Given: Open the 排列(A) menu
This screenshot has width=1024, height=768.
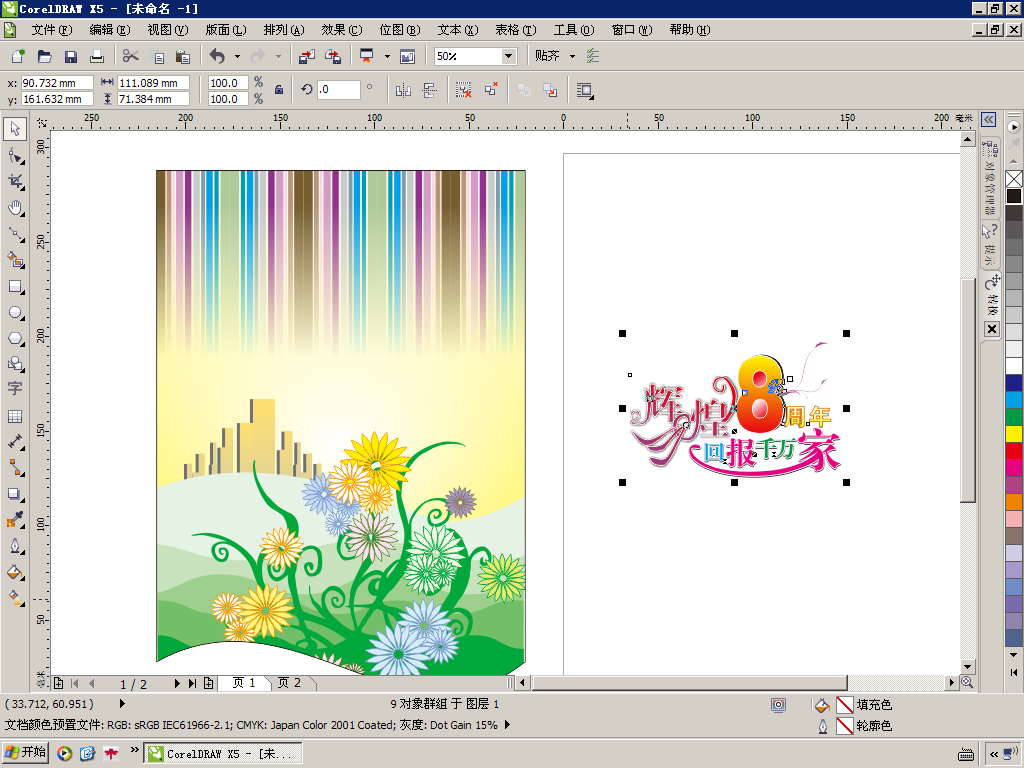Looking at the screenshot, I should point(284,29).
